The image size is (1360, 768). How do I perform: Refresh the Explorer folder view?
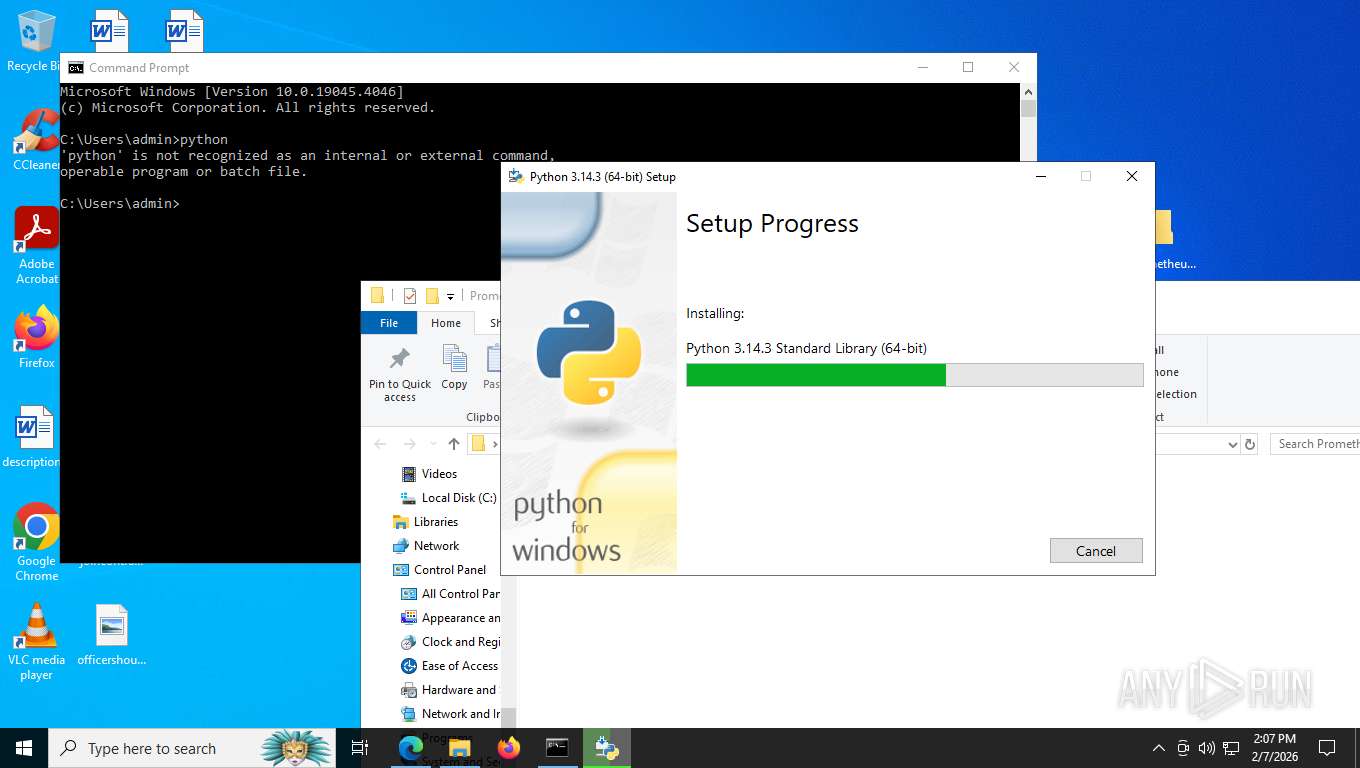(1249, 444)
